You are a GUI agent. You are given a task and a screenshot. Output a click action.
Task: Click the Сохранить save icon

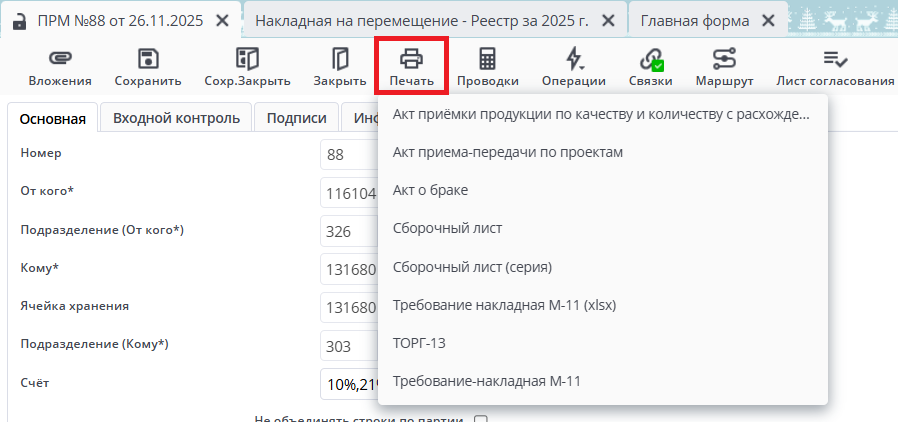click(148, 59)
